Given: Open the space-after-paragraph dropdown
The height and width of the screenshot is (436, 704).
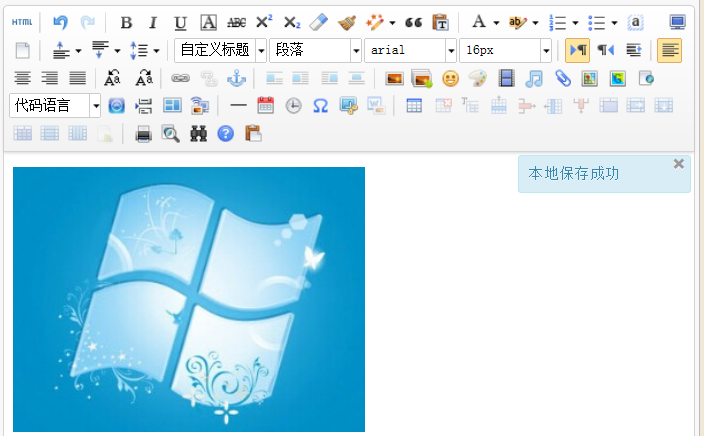Looking at the screenshot, I should pos(117,51).
